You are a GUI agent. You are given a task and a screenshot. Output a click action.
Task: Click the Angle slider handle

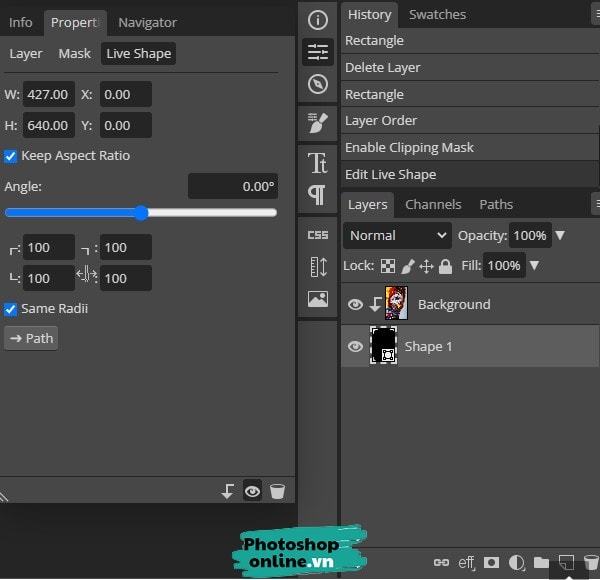pyautogui.click(x=141, y=212)
